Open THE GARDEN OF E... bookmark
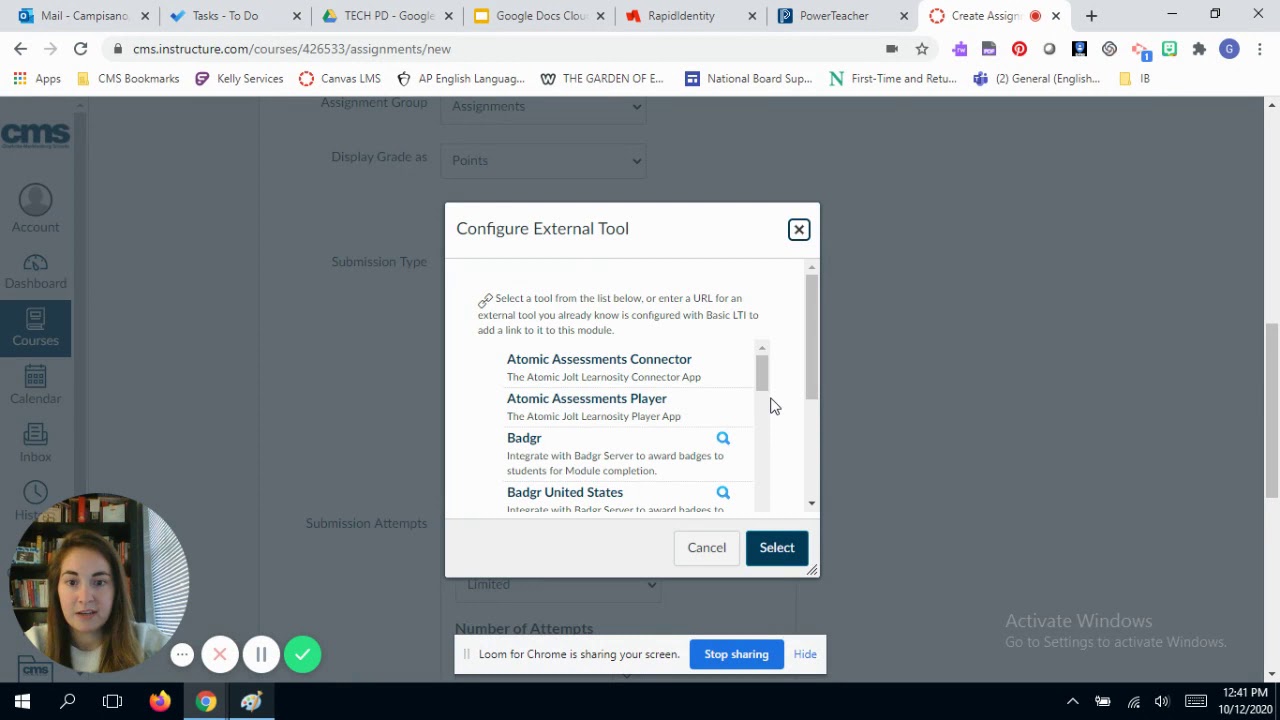Image resolution: width=1280 pixels, height=720 pixels. pyautogui.click(x=602, y=79)
